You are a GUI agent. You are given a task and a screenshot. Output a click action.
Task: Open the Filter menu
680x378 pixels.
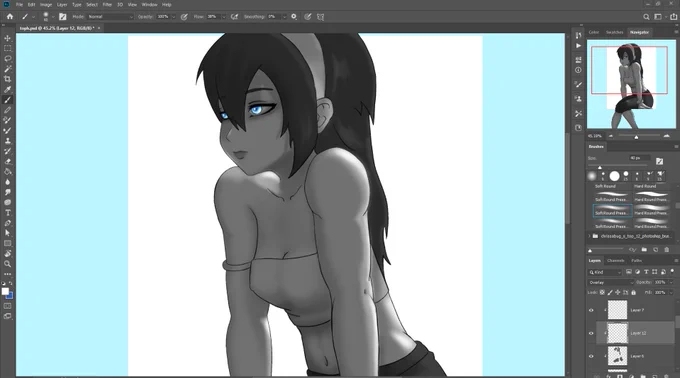point(107,4)
